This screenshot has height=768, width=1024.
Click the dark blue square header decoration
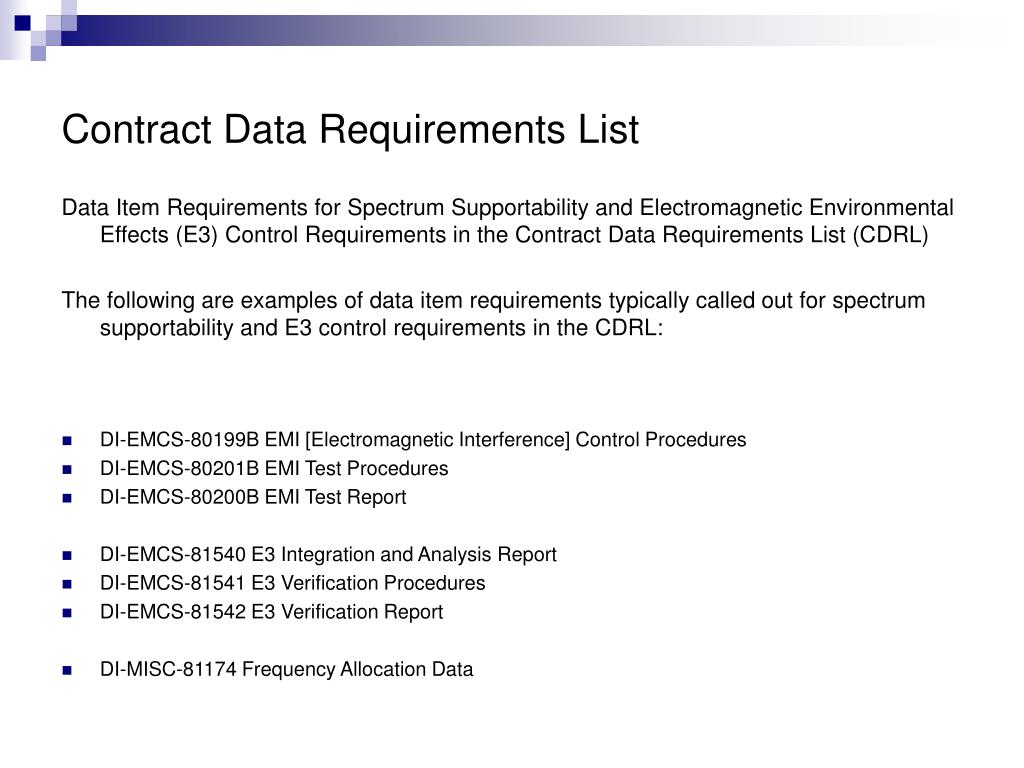coord(22,23)
